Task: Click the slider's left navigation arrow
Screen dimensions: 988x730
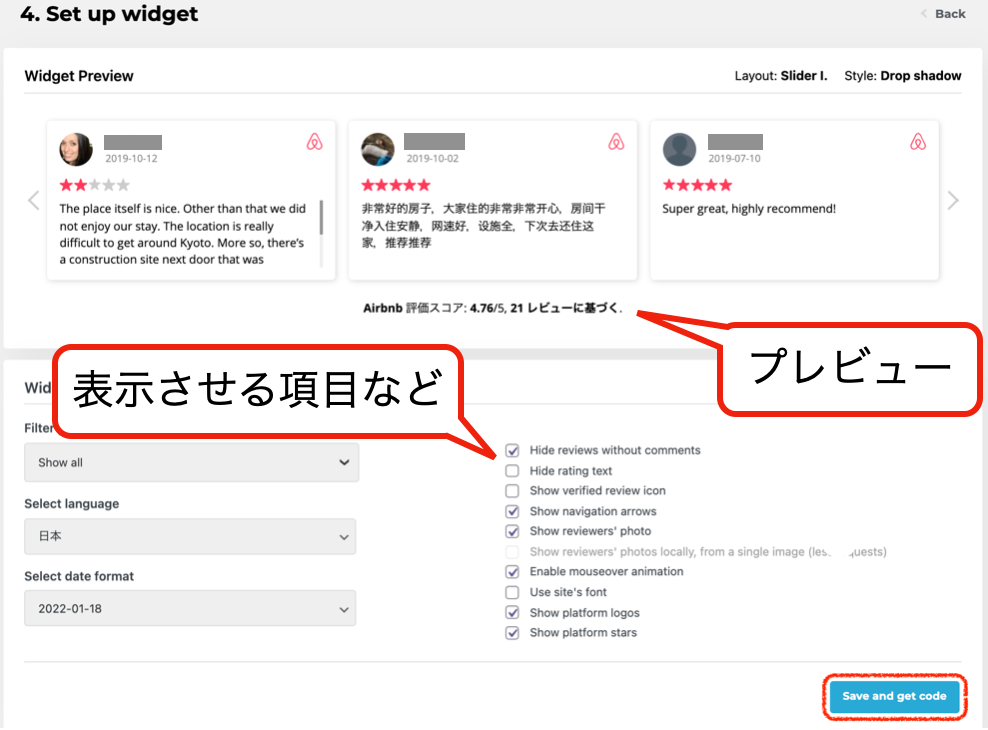Action: 34,200
